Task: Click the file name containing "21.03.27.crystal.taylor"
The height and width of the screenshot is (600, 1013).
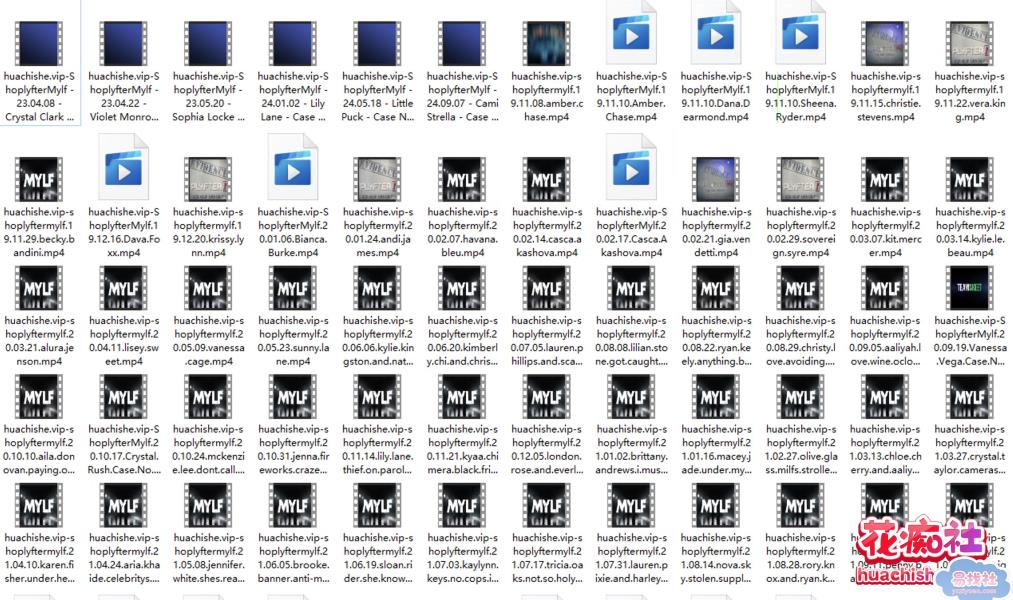Action: [970, 450]
